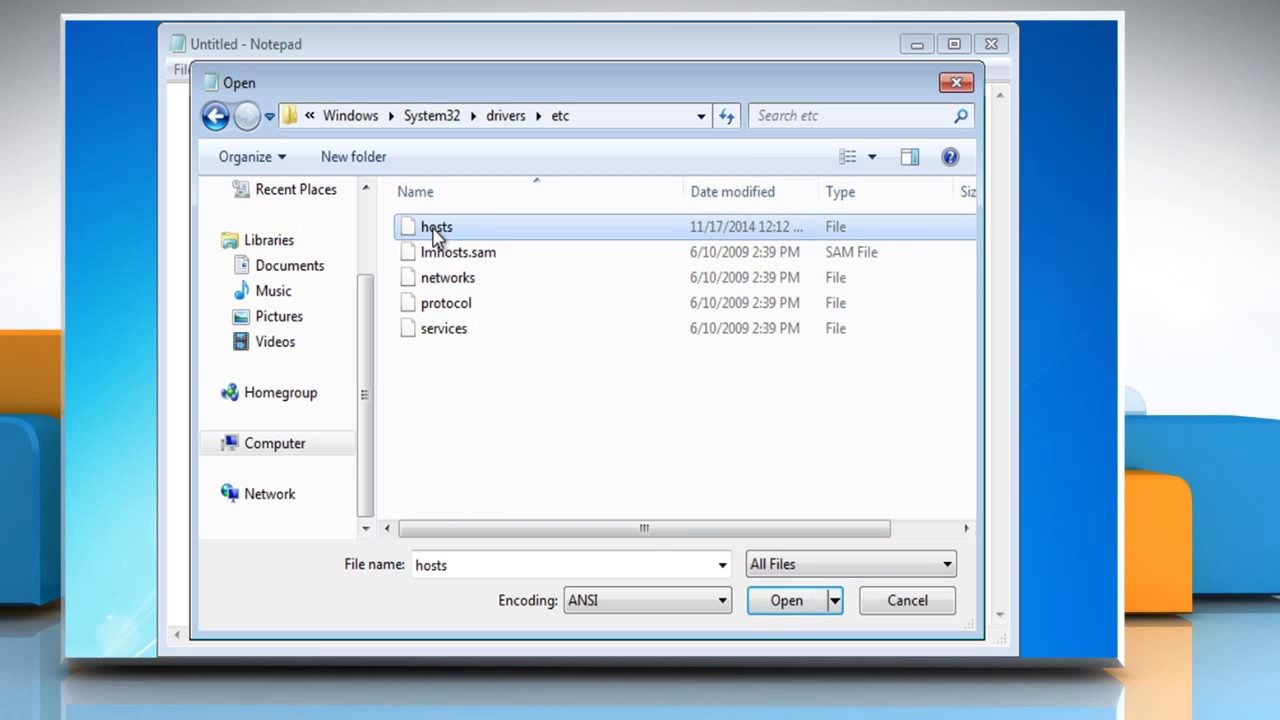
Task: Close the Open dialog with red X
Action: 956,82
